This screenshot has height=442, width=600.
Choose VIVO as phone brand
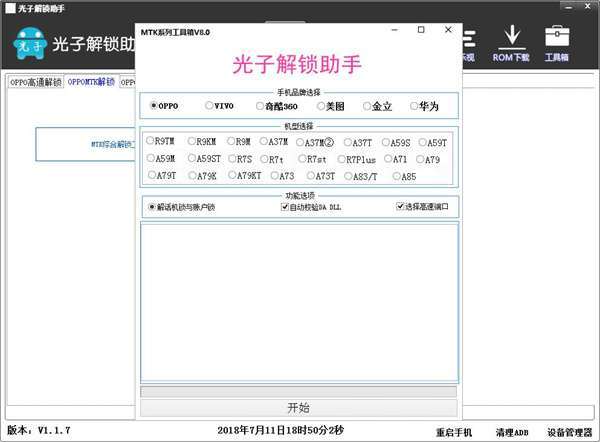209,105
